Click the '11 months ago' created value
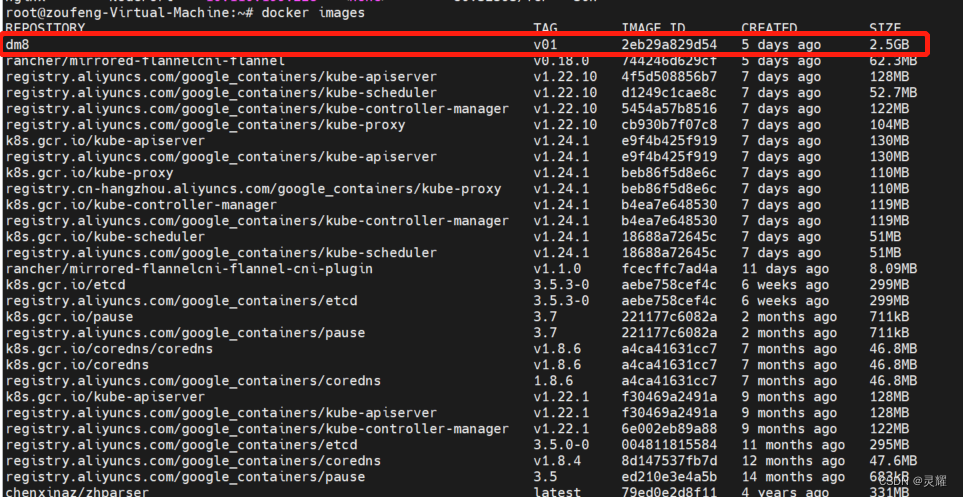This screenshot has width=963, height=497. (793, 444)
